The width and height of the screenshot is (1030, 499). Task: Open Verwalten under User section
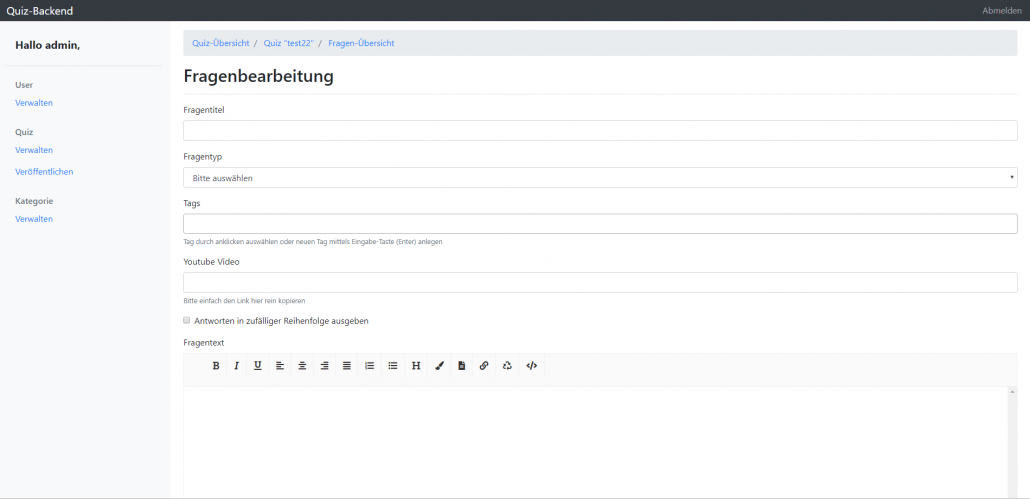34,103
